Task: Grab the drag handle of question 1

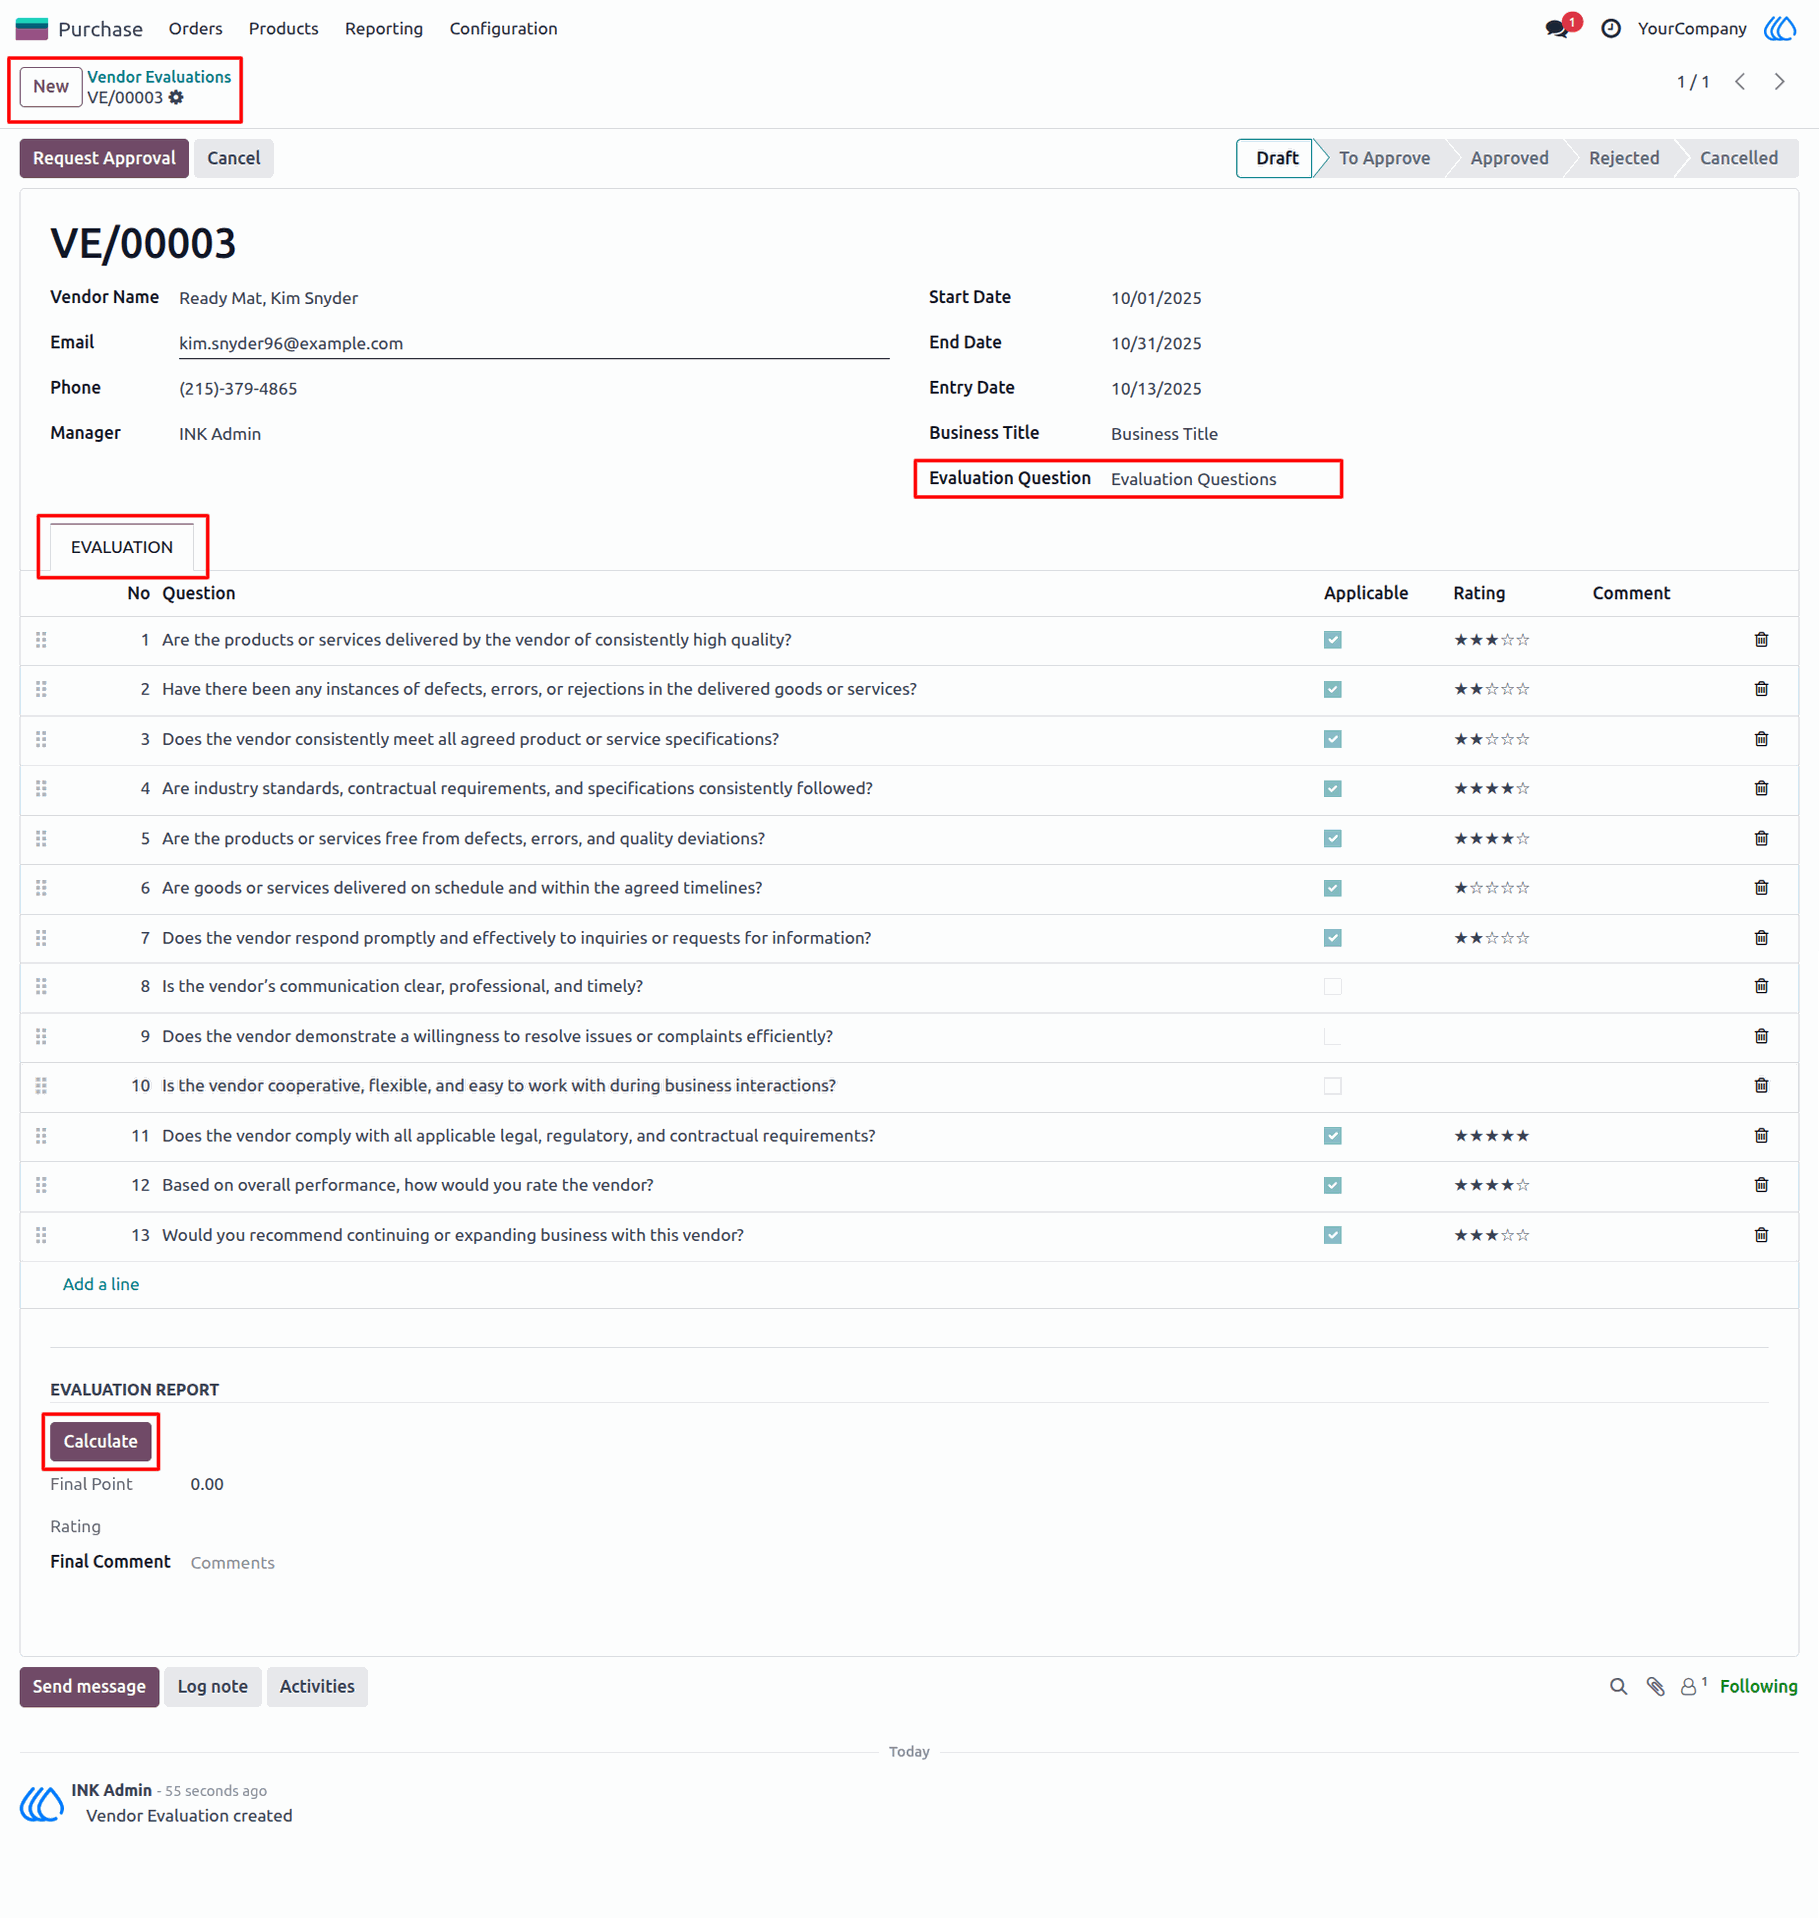Action: pyautogui.click(x=41, y=640)
